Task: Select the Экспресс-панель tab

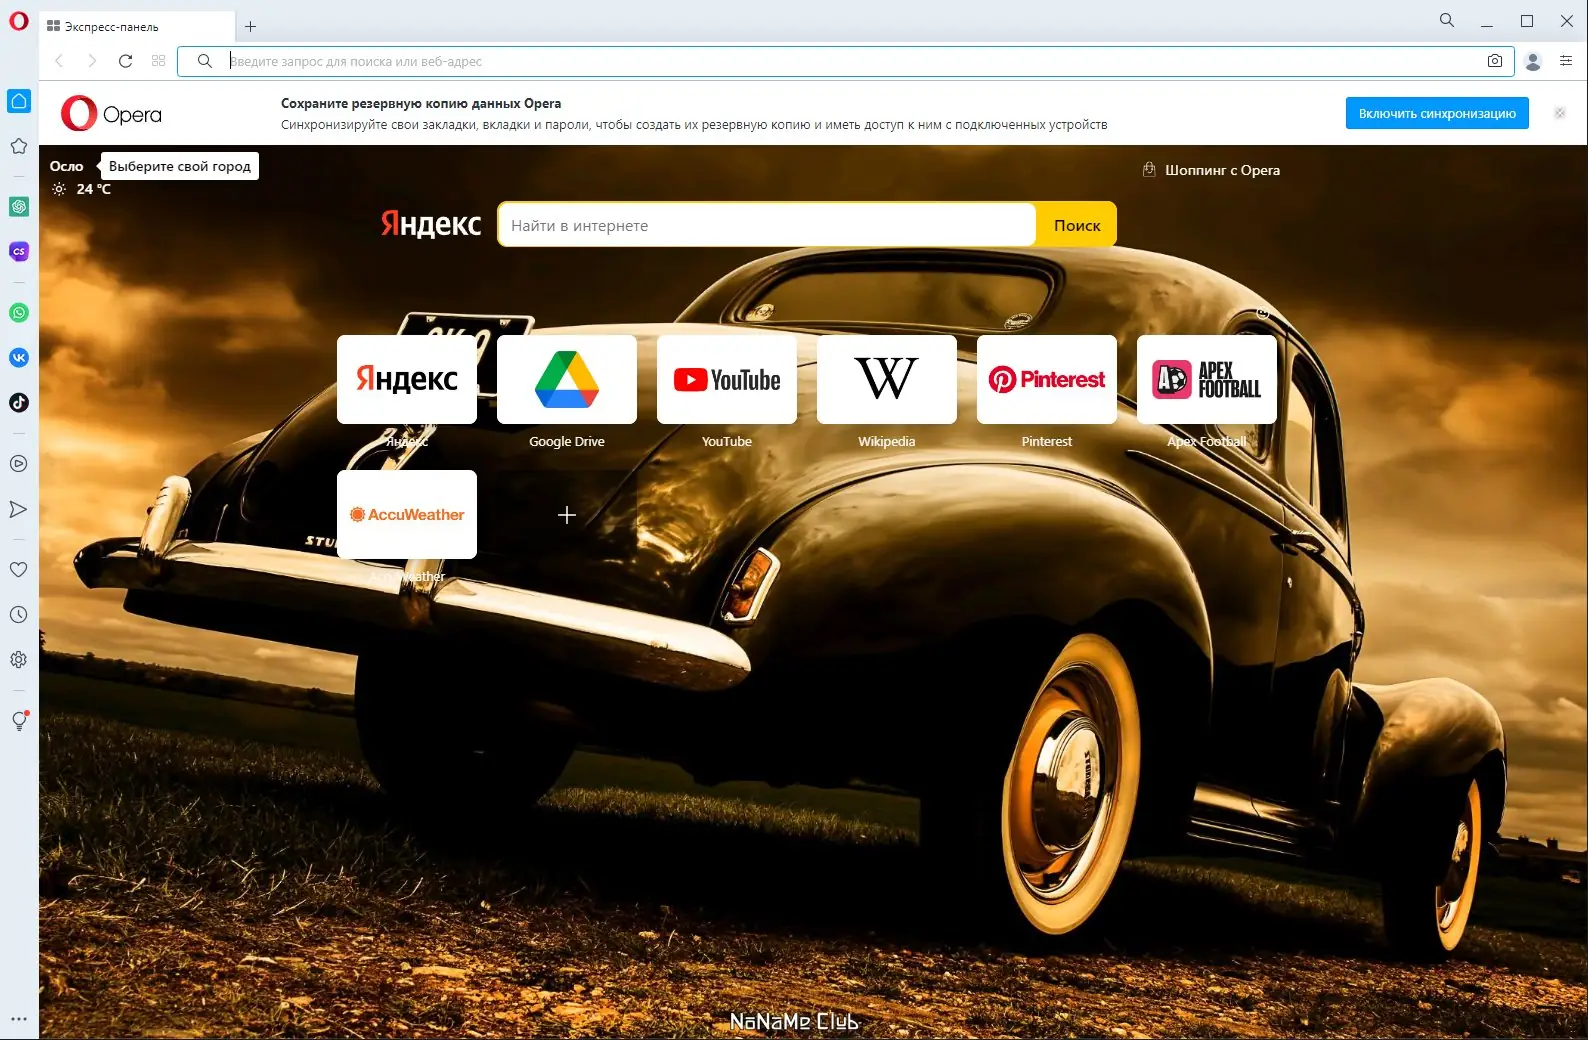Action: coord(137,27)
